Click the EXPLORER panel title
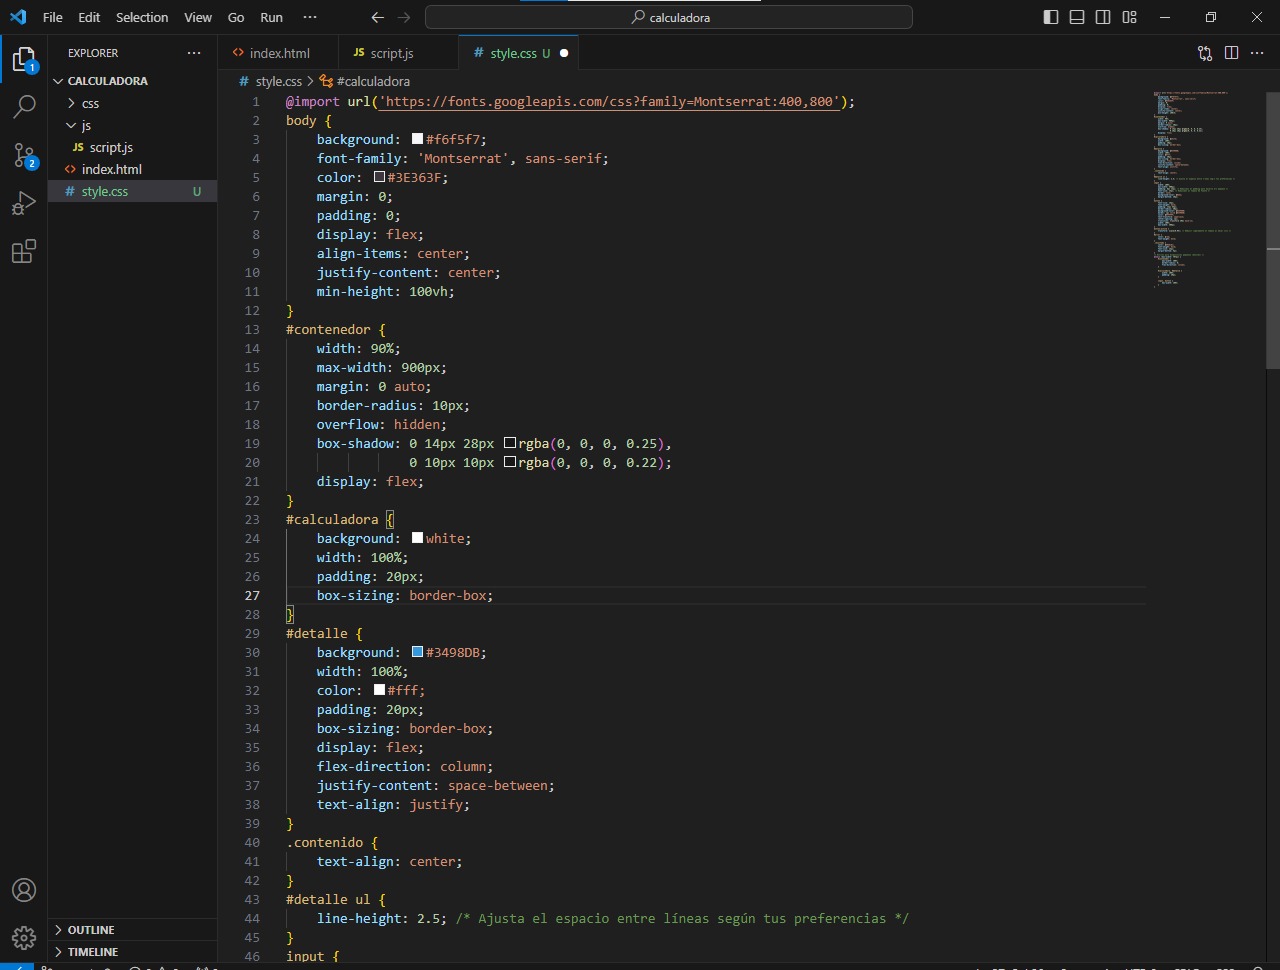The width and height of the screenshot is (1280, 970). [x=93, y=53]
